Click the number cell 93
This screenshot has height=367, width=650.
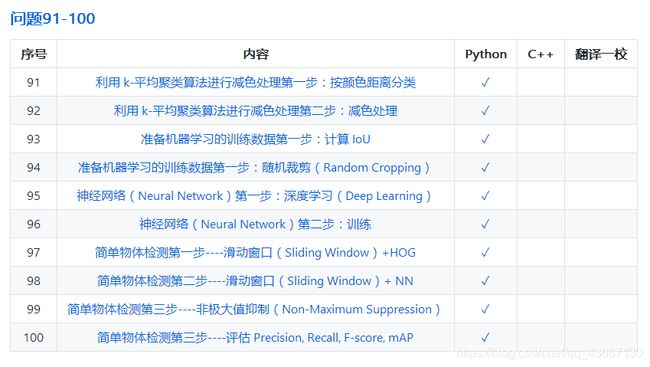pos(34,139)
